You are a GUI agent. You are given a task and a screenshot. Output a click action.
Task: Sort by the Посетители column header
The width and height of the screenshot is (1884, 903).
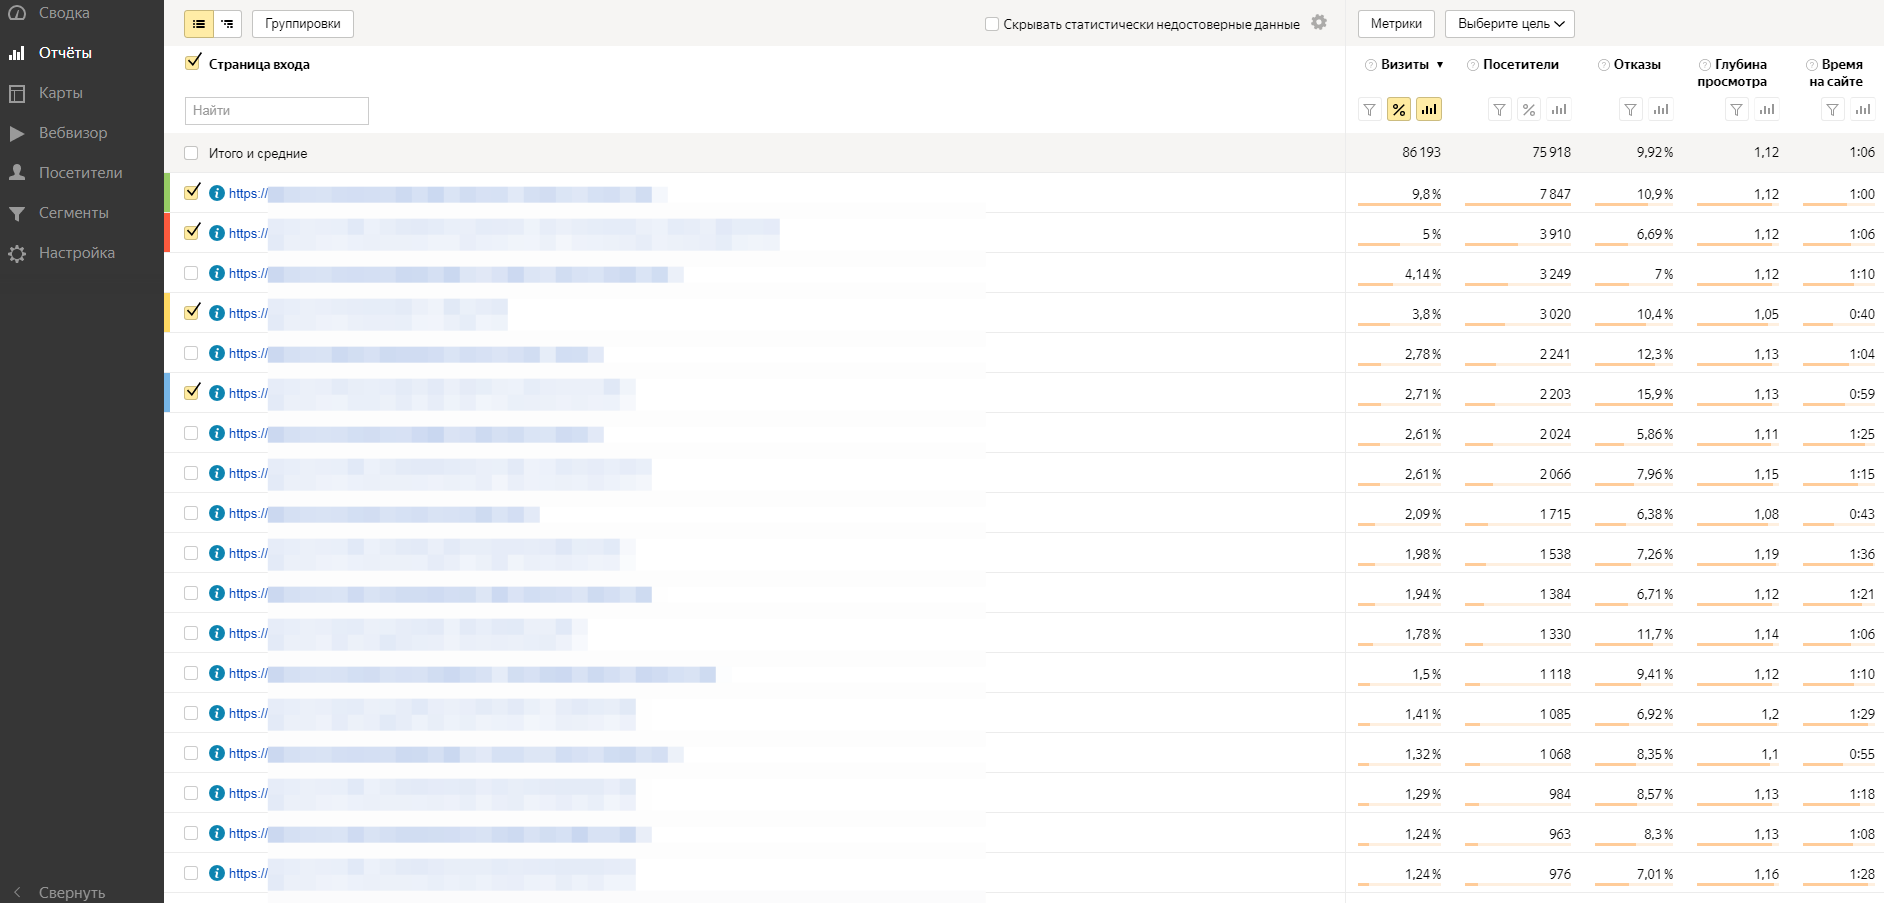(x=1521, y=65)
